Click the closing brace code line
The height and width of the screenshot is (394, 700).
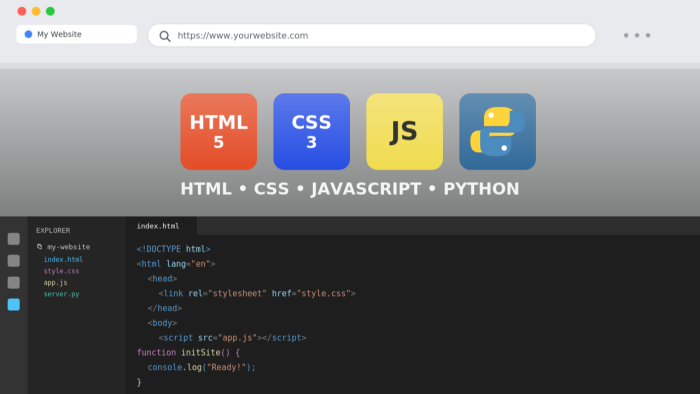coord(139,382)
